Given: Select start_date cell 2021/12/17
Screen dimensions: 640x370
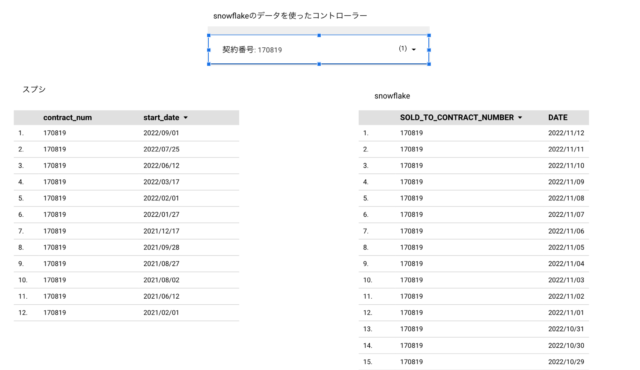Looking at the screenshot, I should tap(161, 231).
